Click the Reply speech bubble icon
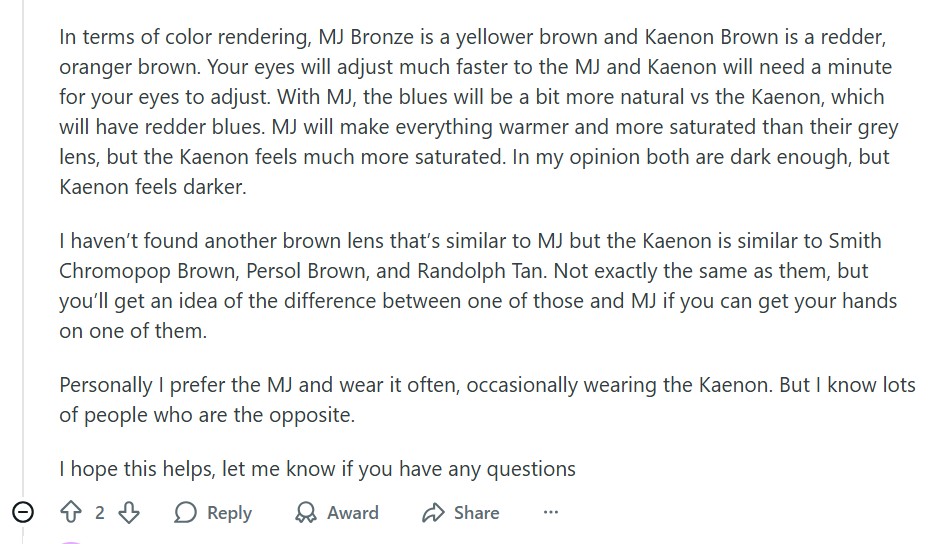Screen dimensions: 951x544 tap(185, 513)
